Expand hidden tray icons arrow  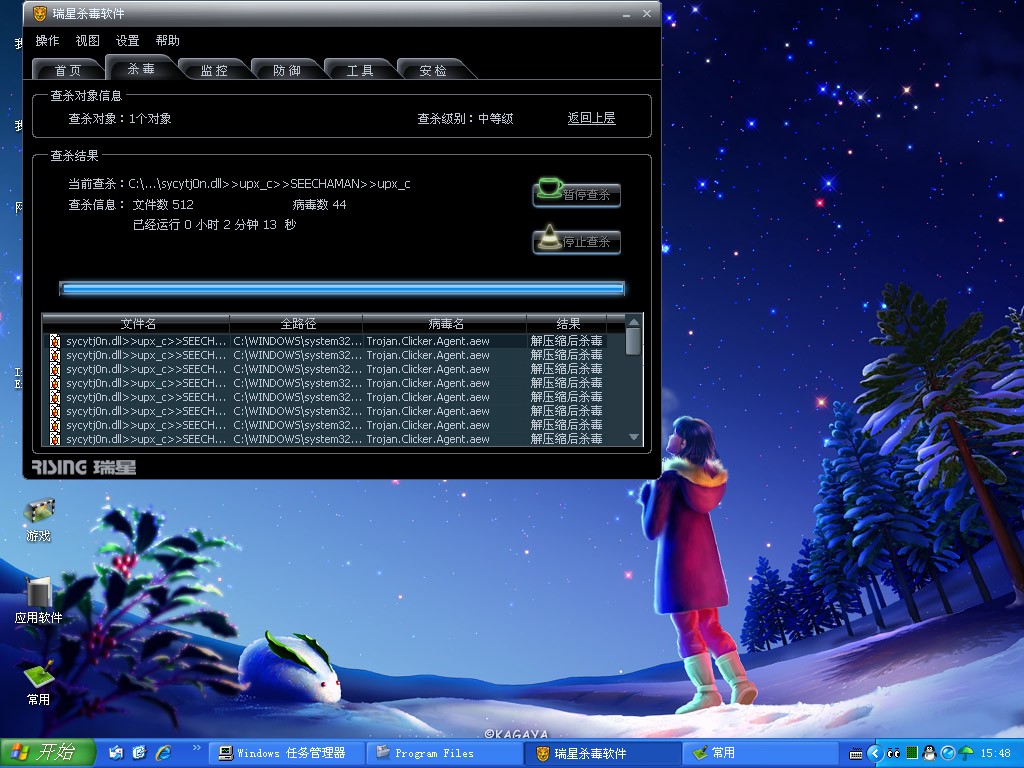pos(875,753)
